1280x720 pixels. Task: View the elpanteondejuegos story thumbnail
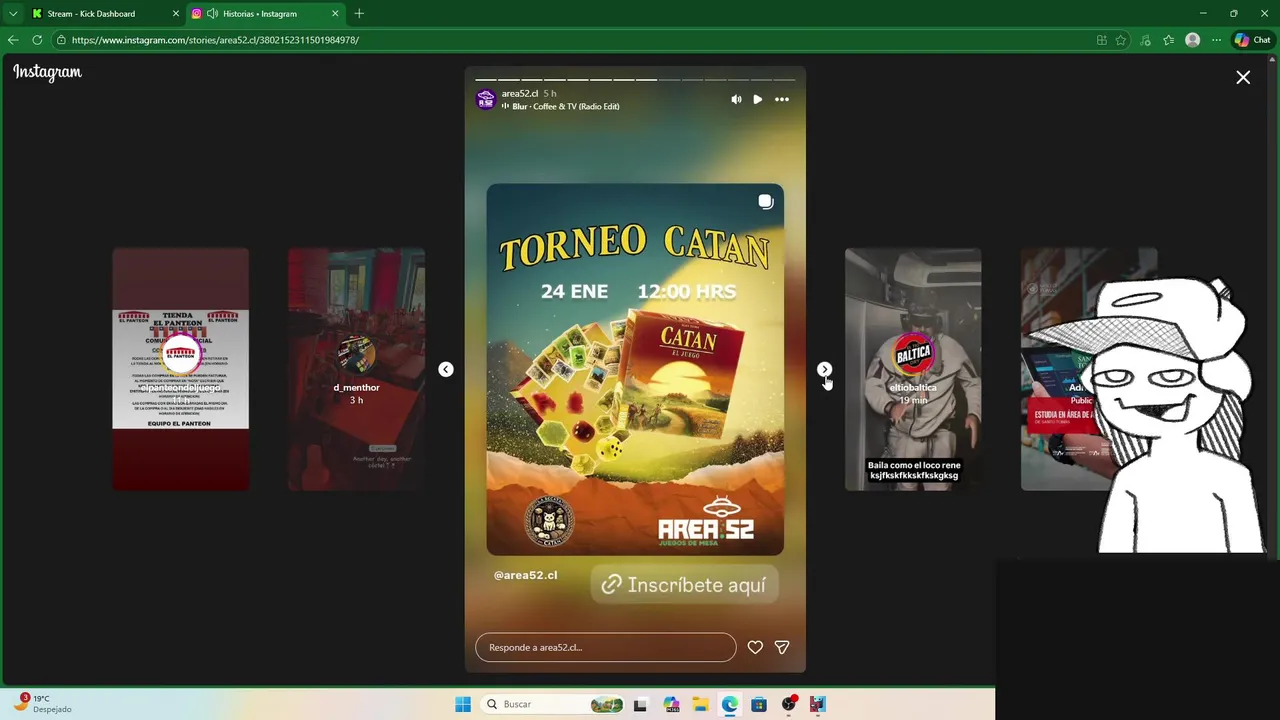pos(180,369)
